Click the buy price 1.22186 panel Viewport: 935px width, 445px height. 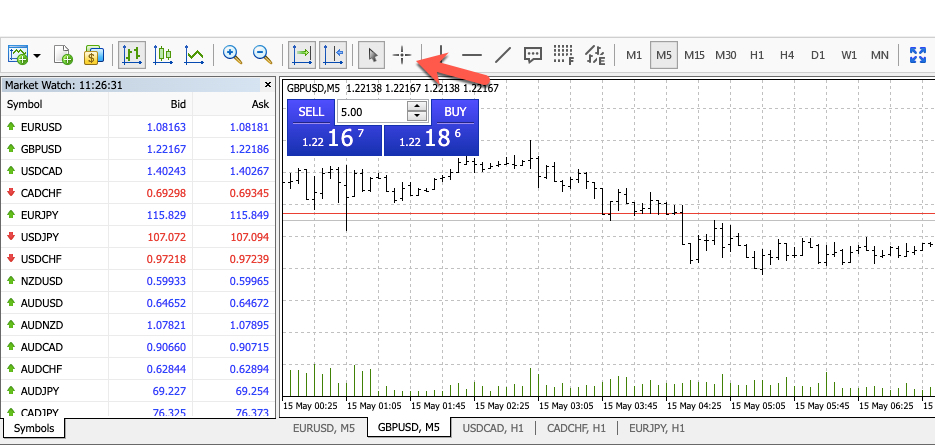point(431,140)
